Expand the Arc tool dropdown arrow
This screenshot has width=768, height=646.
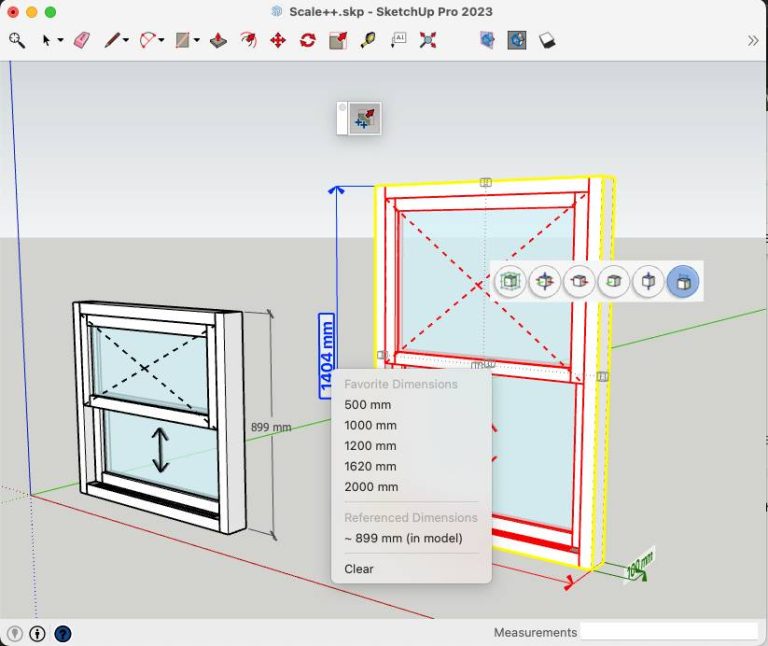pos(162,41)
